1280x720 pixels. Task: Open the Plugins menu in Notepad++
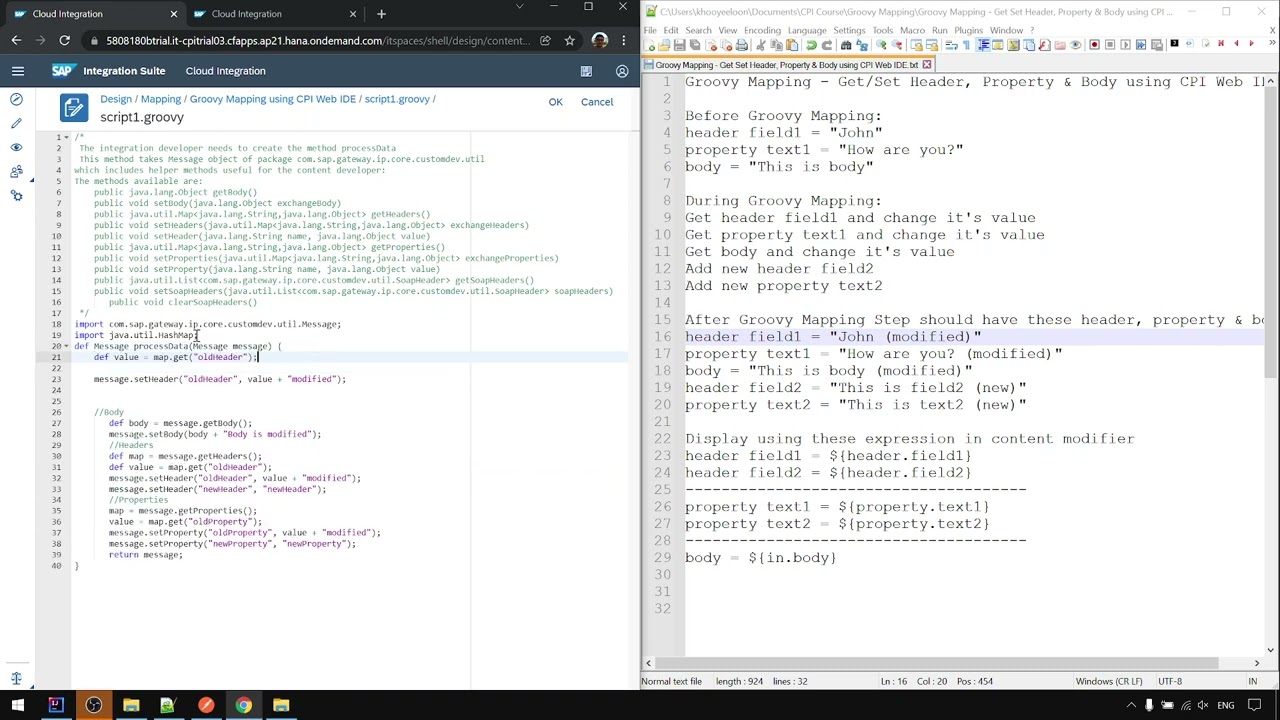(x=968, y=30)
